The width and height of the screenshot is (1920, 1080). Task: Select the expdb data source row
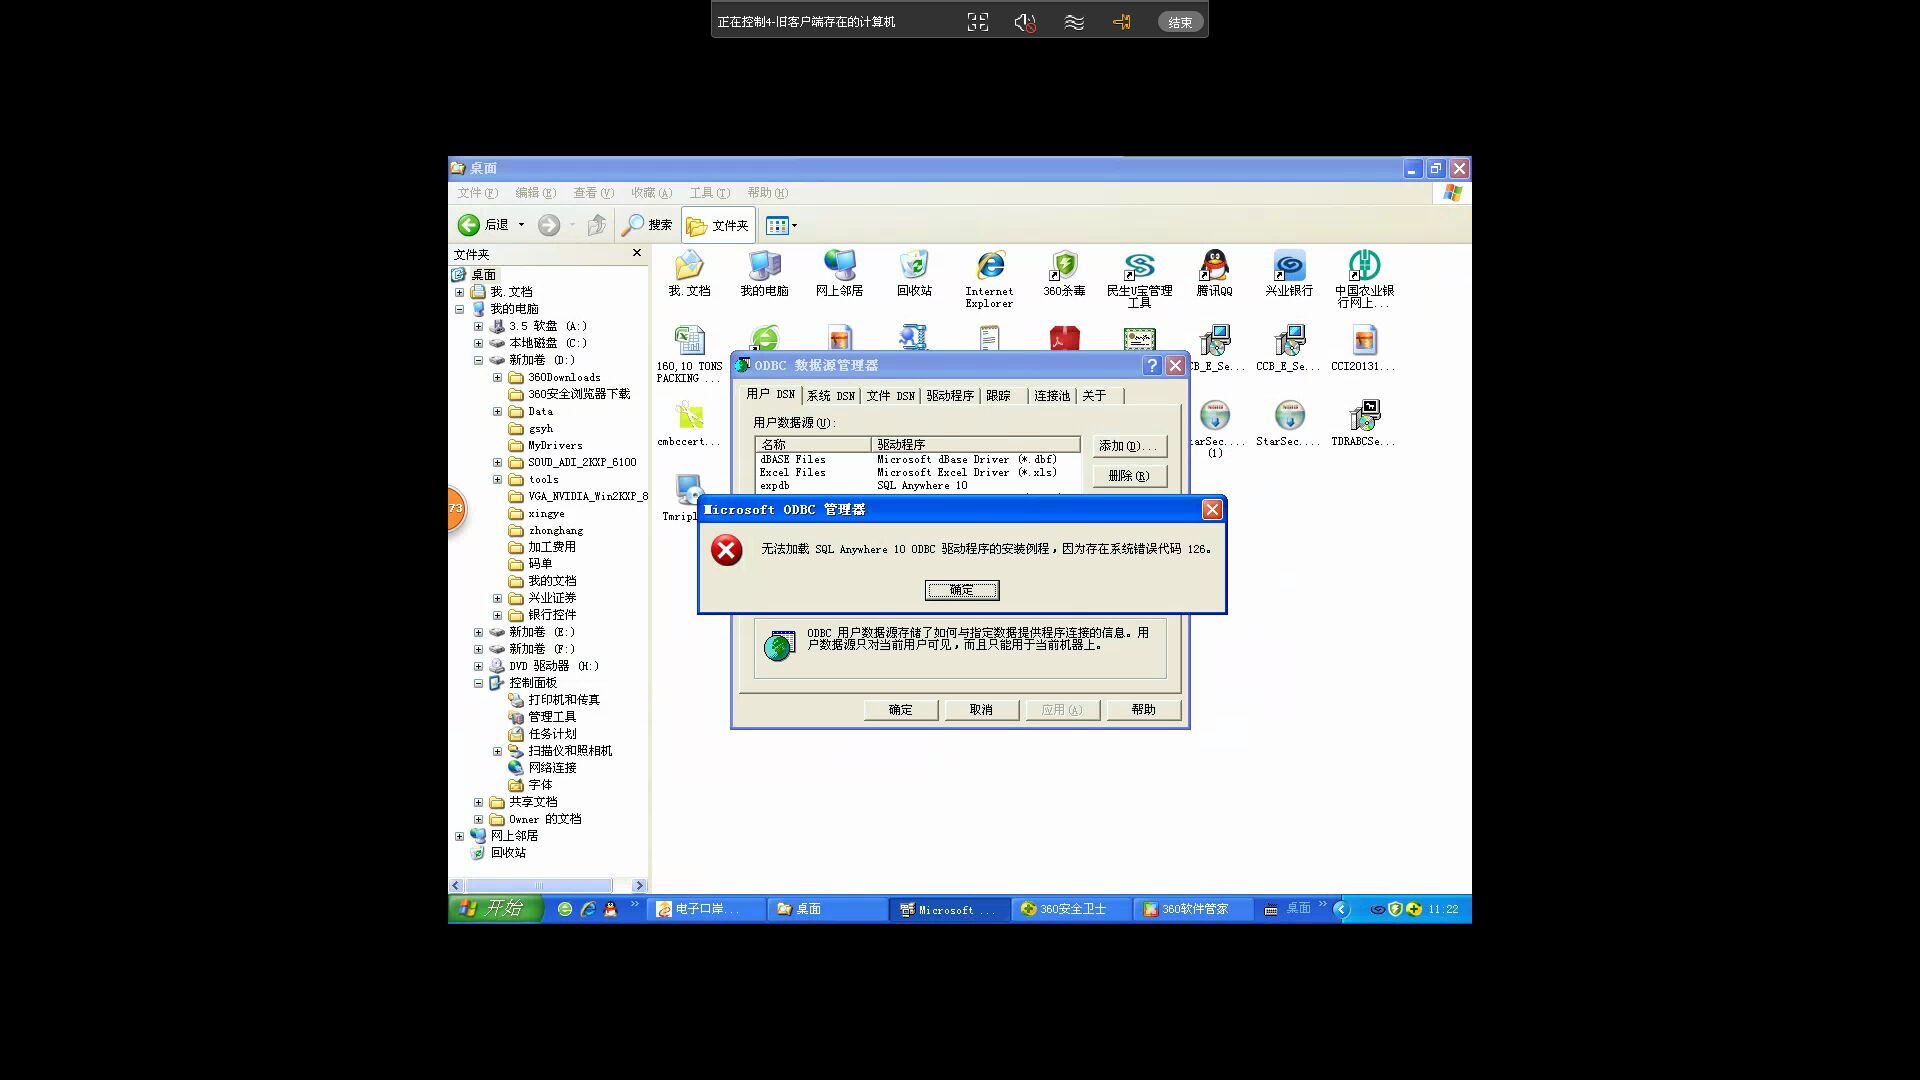click(917, 486)
